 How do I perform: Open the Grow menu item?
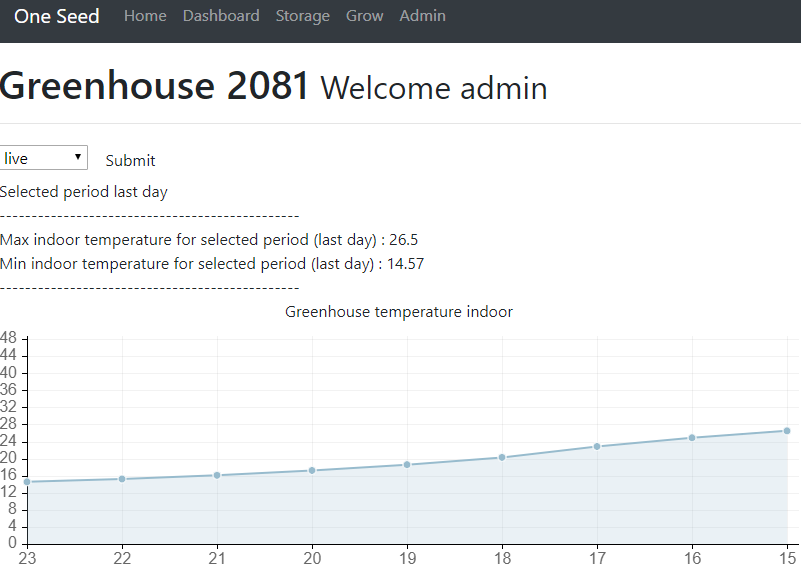pyautogui.click(x=364, y=16)
